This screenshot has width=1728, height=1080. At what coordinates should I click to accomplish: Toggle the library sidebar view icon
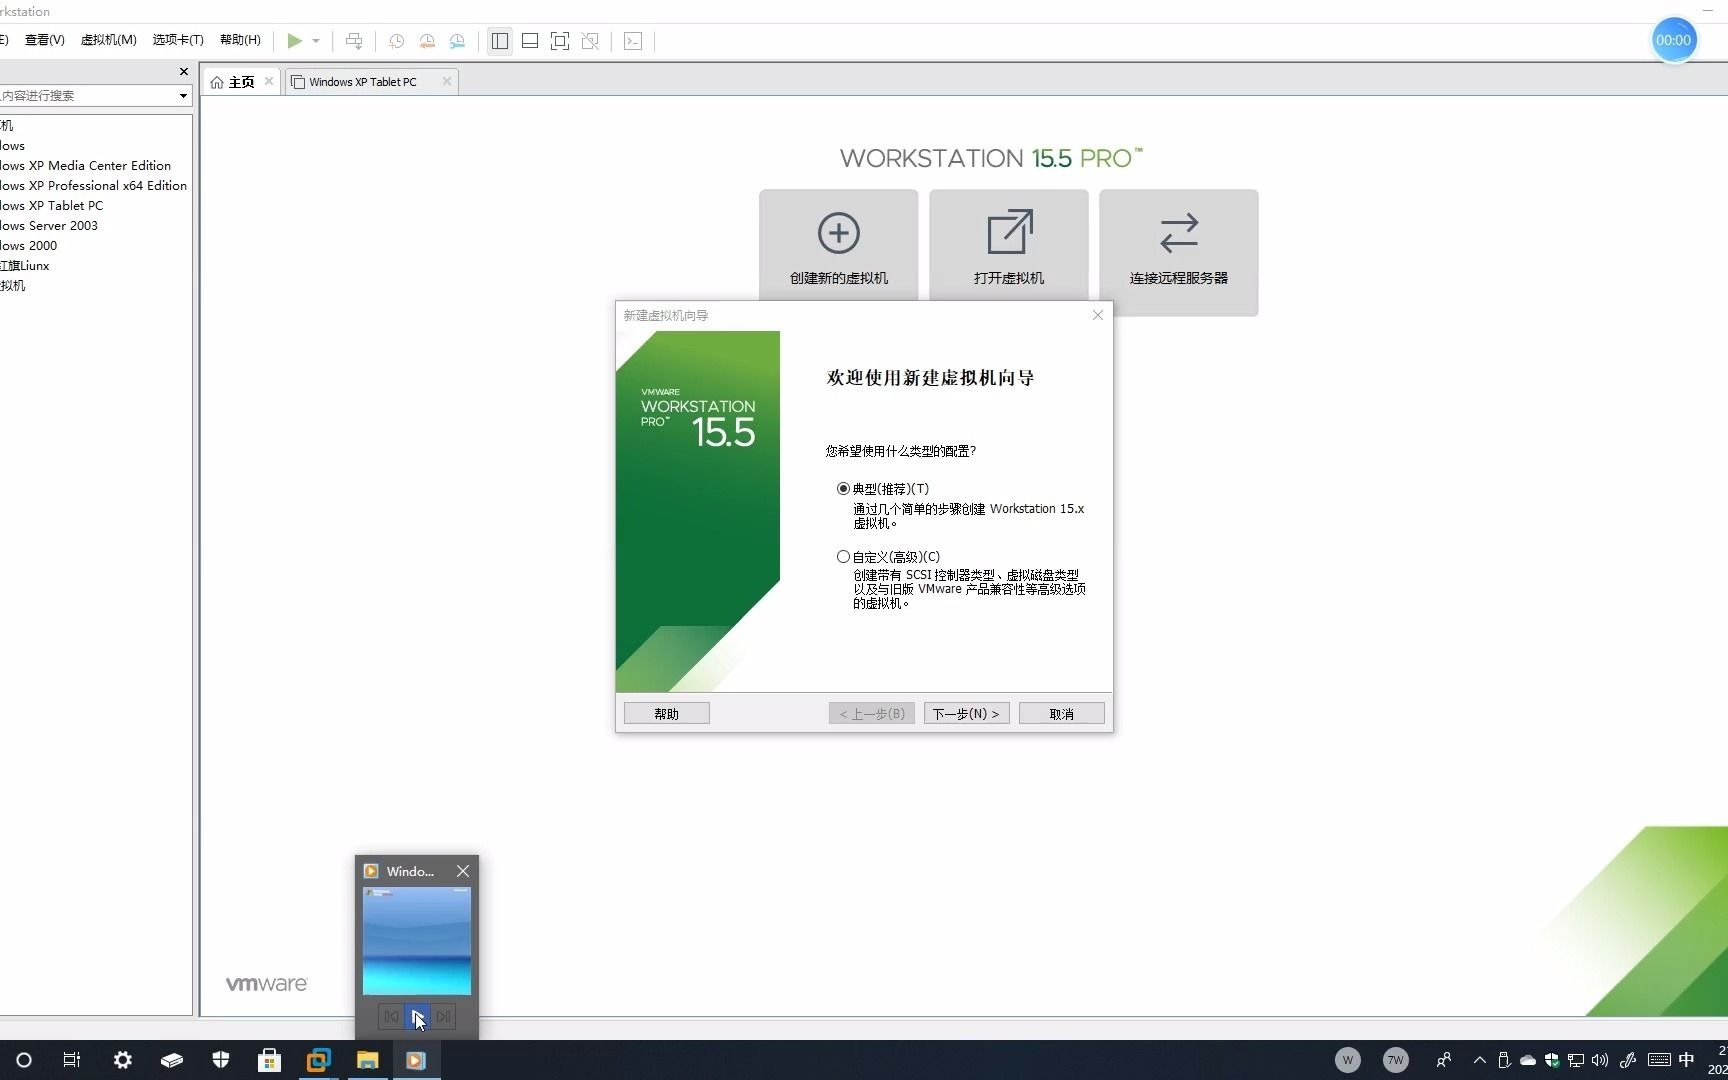point(500,41)
